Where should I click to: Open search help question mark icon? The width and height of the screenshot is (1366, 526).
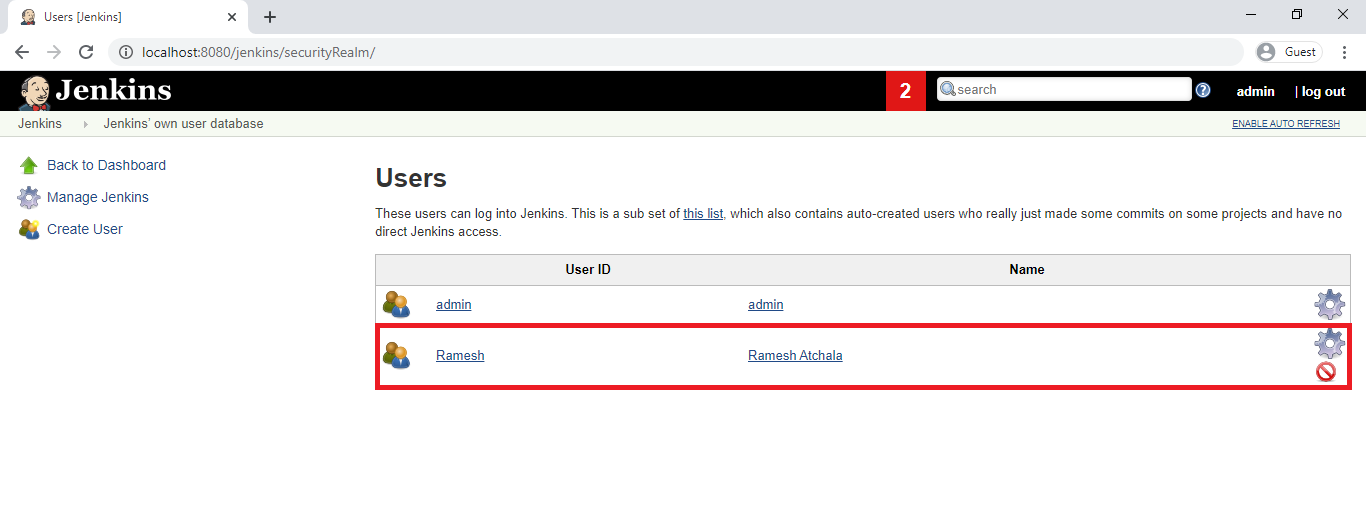[x=1203, y=90]
